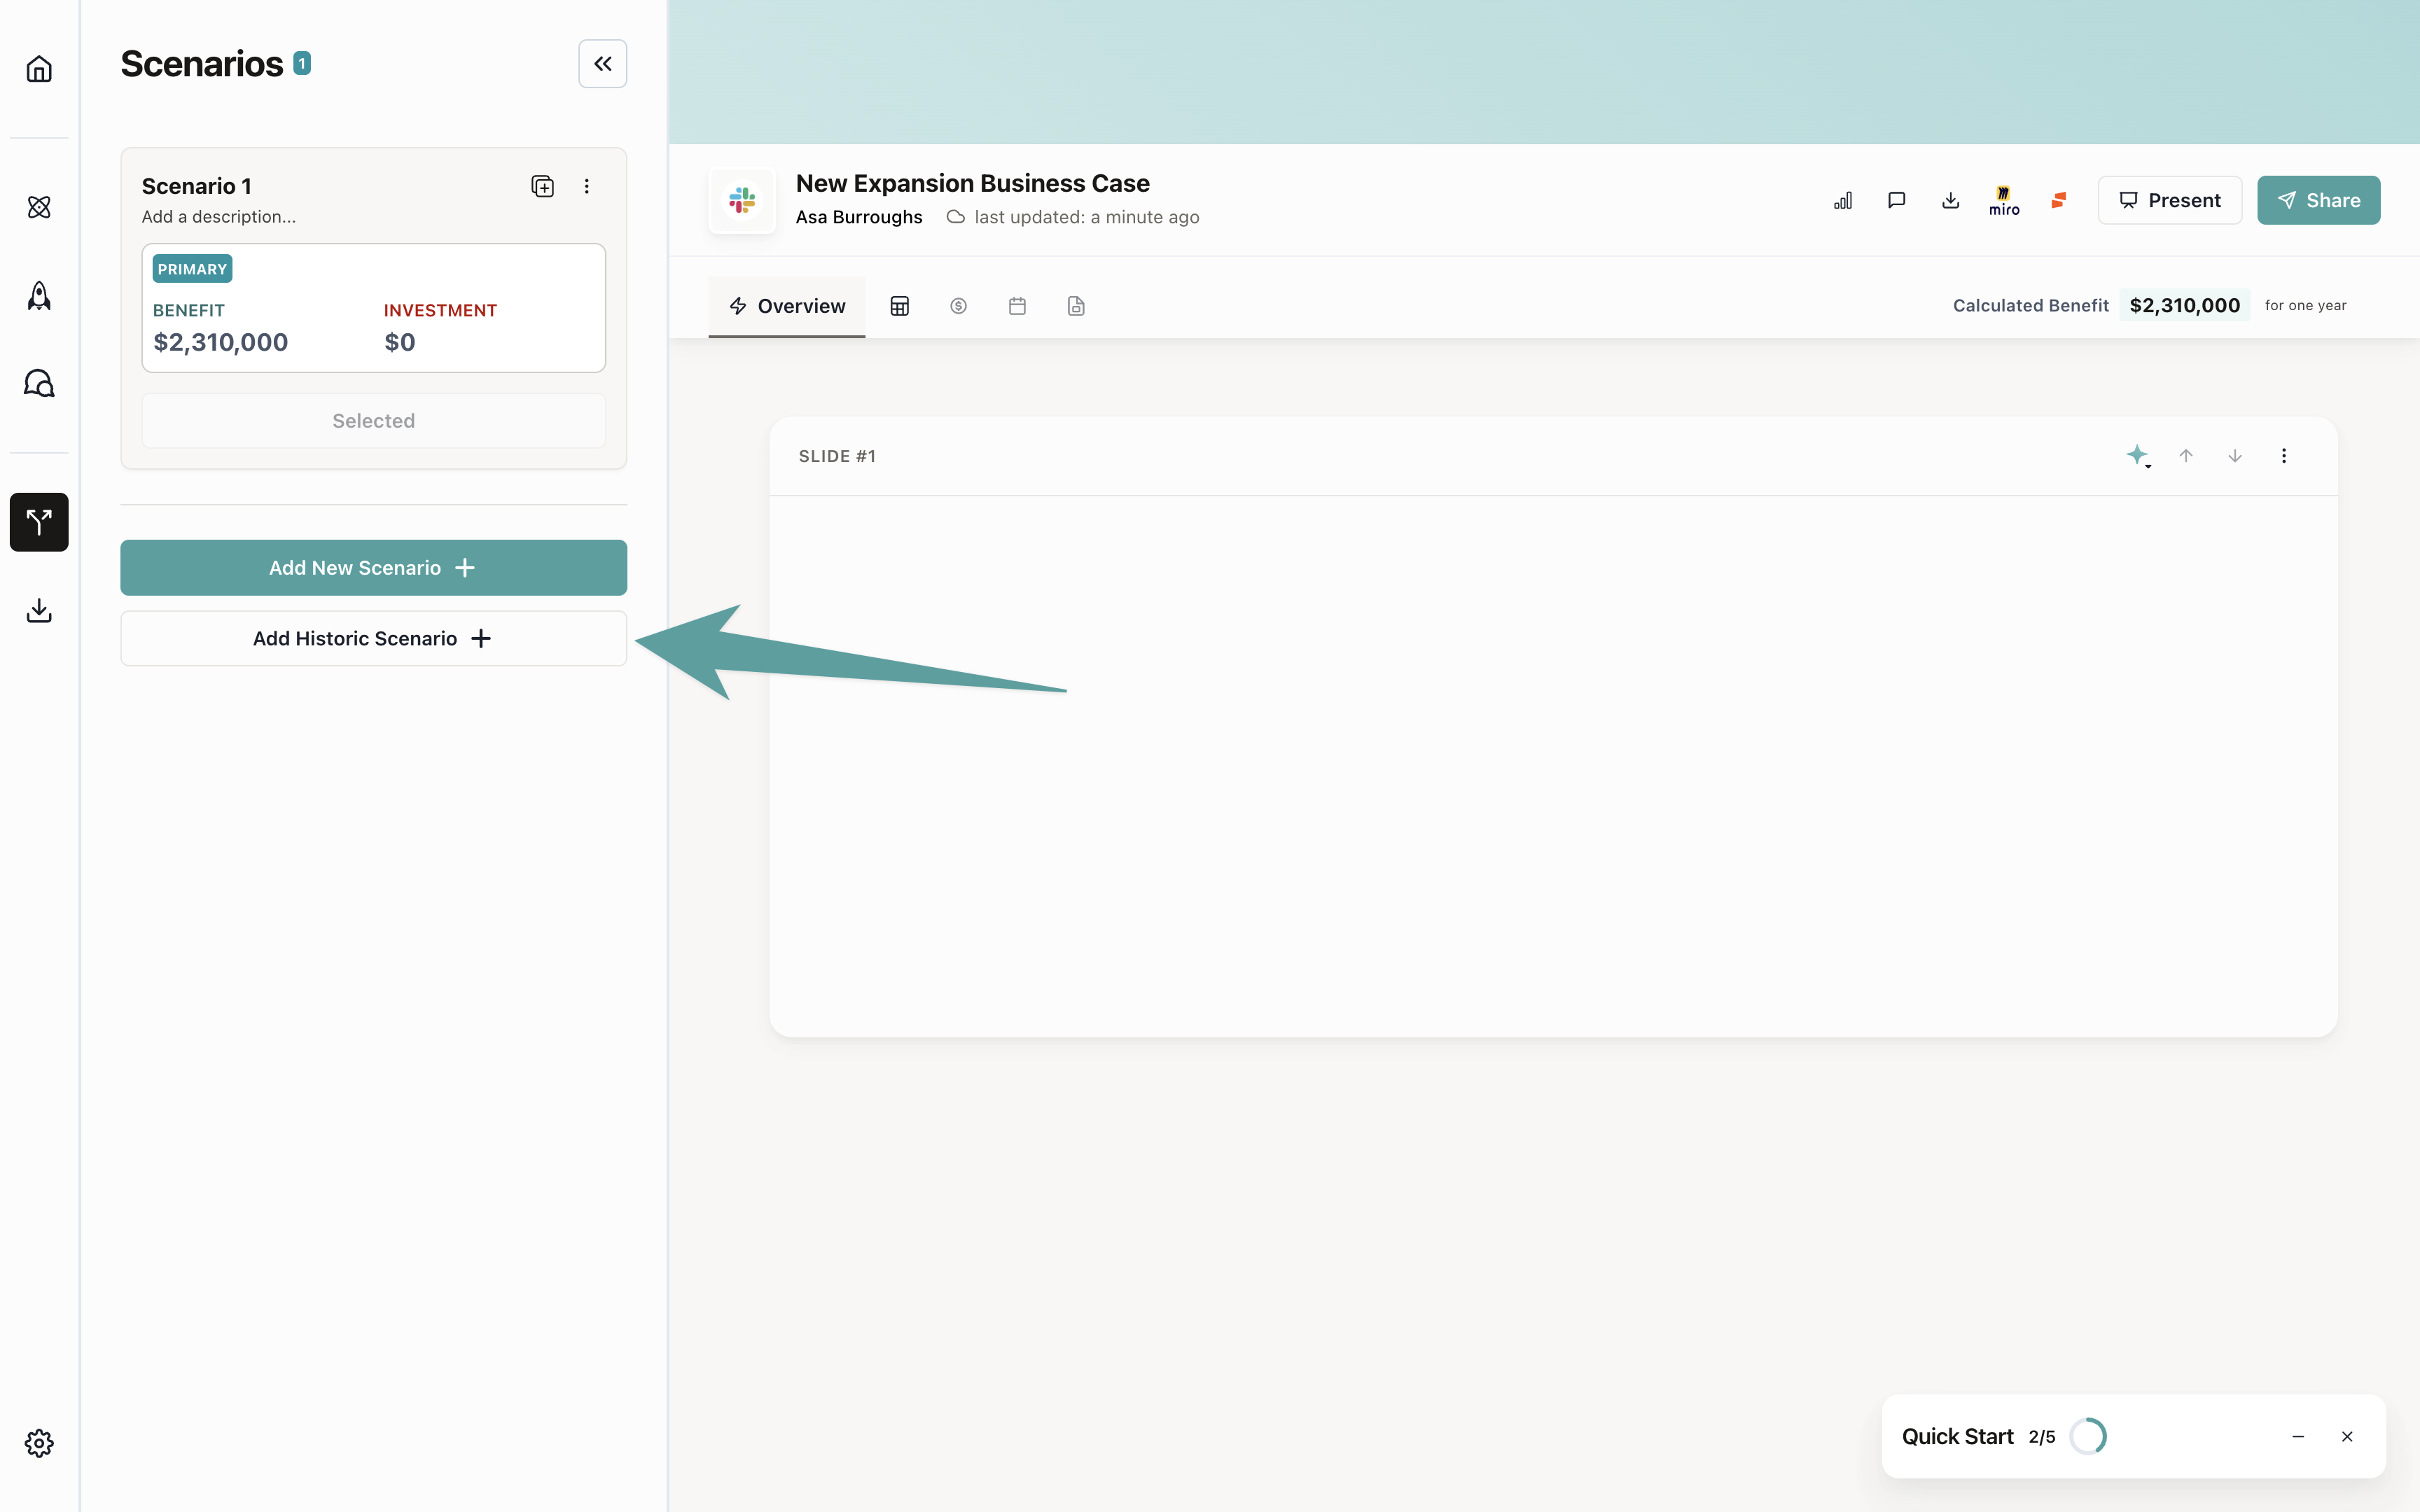Switch to the Overview tab
Viewport: 2420px width, 1512px height.
(787, 306)
